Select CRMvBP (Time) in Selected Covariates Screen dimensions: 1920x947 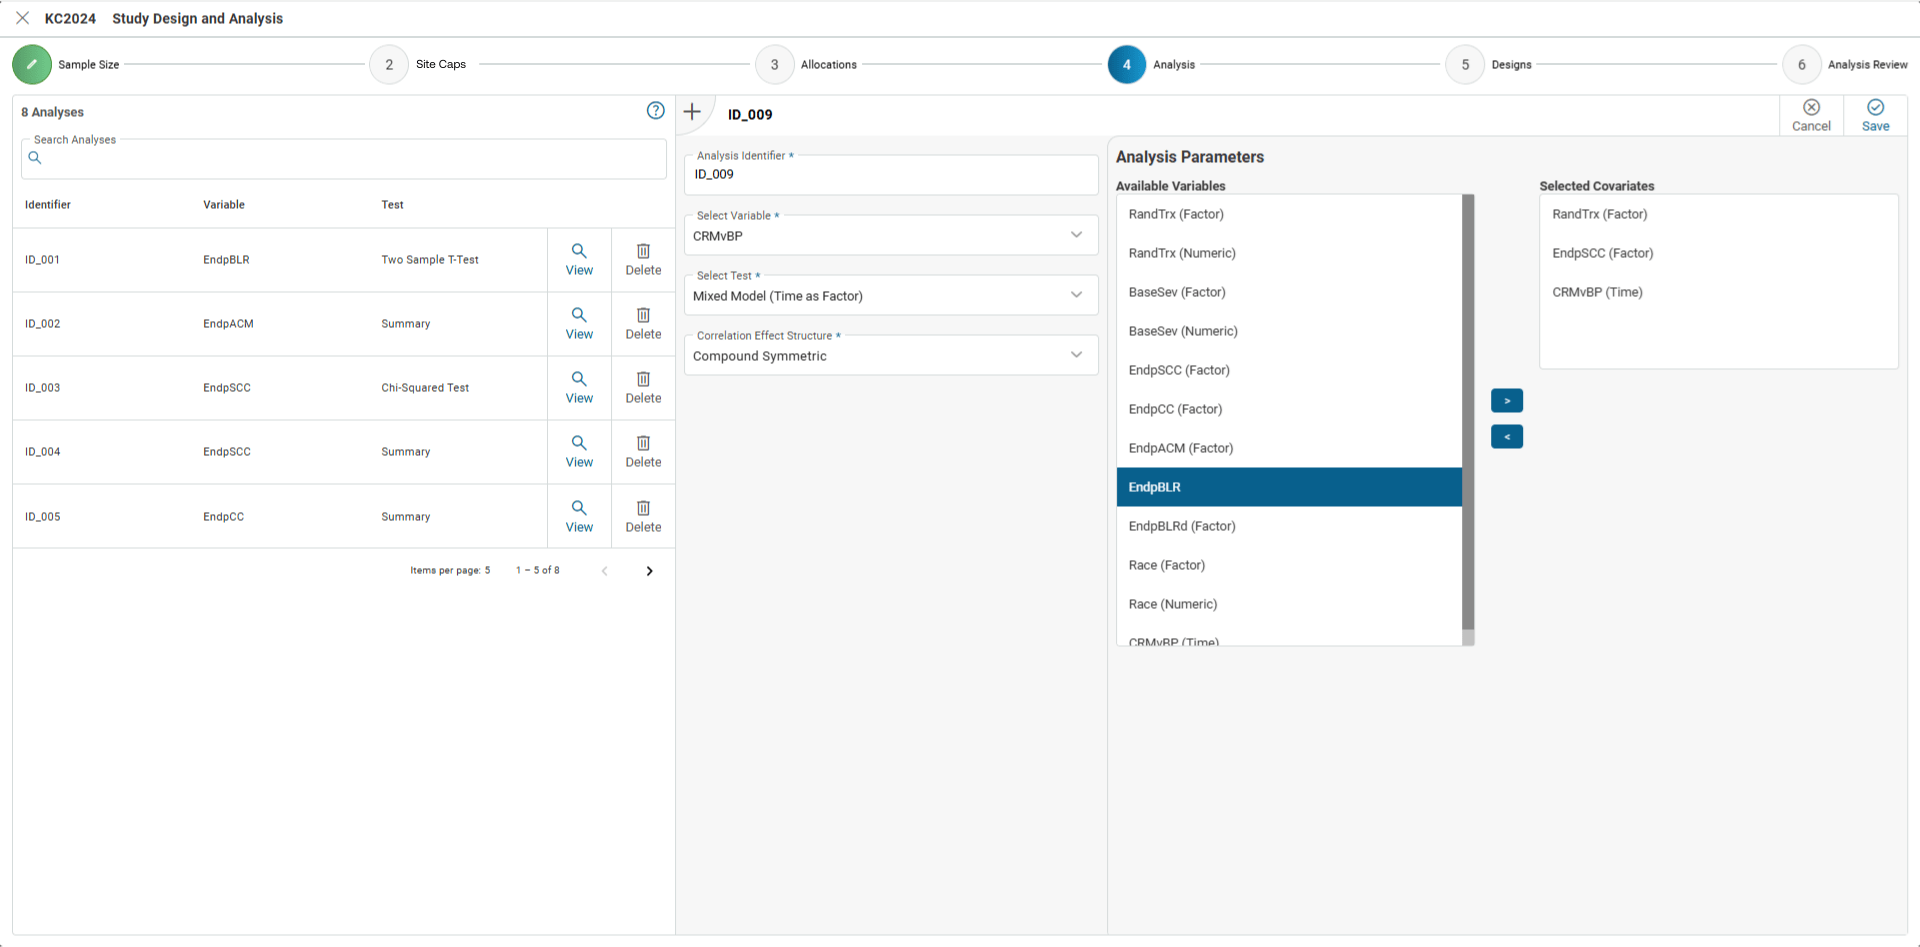point(1718,292)
